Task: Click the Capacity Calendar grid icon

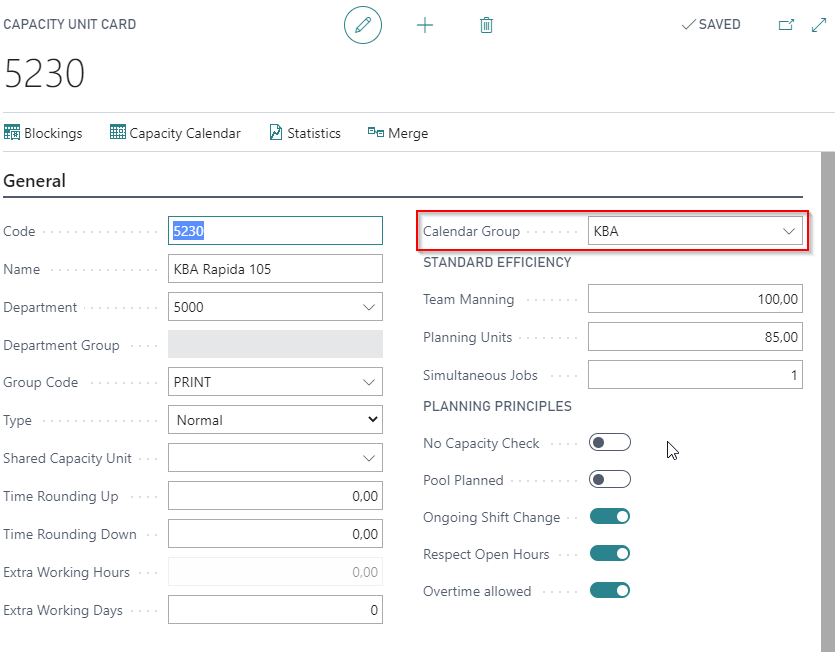Action: (118, 132)
